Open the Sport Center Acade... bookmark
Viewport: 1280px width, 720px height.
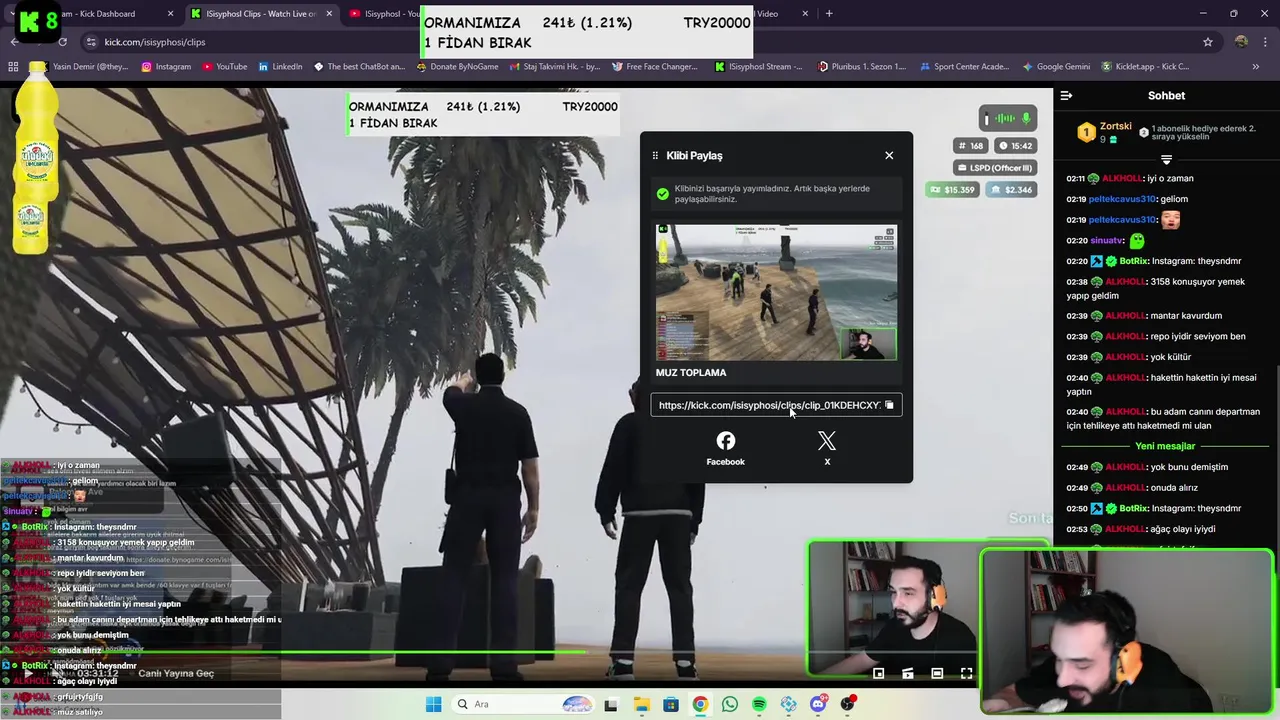(963, 67)
